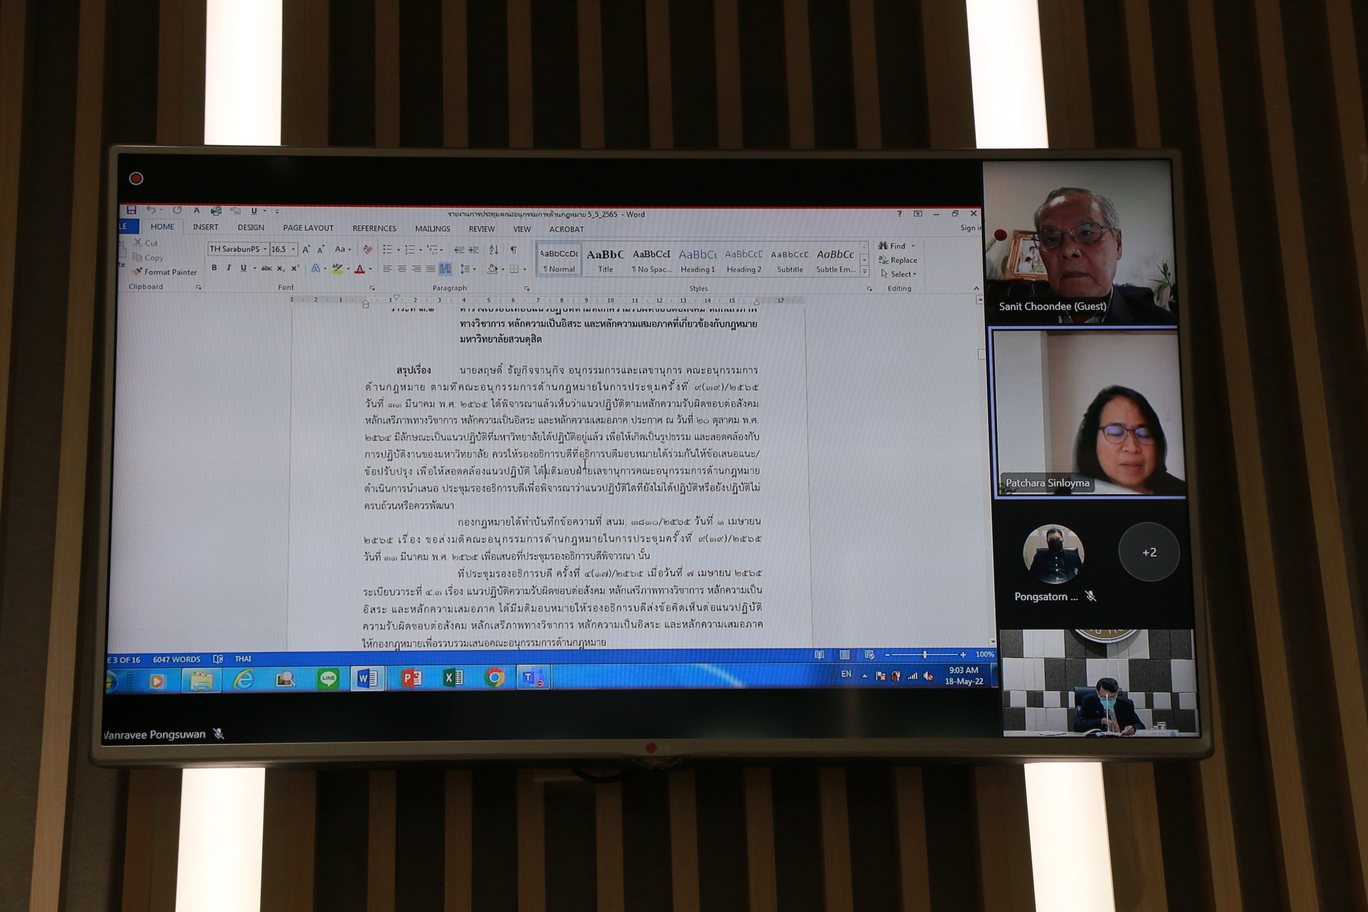1368x912 pixels.
Task: Click the Undo arrow in the quick access toolbar
Action: tap(150, 210)
